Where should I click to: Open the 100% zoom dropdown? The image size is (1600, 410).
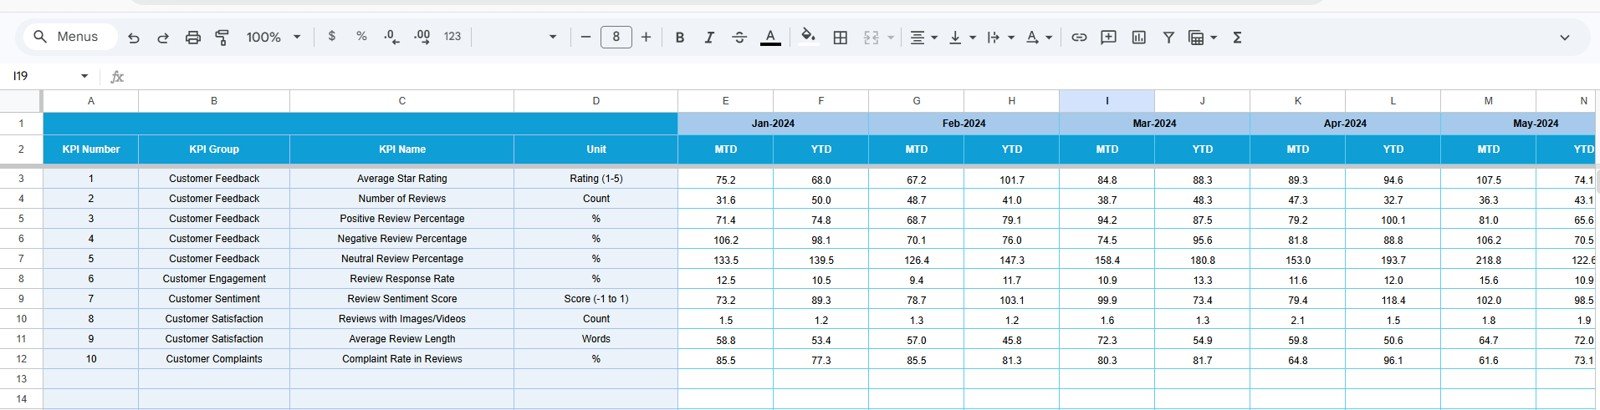point(273,37)
